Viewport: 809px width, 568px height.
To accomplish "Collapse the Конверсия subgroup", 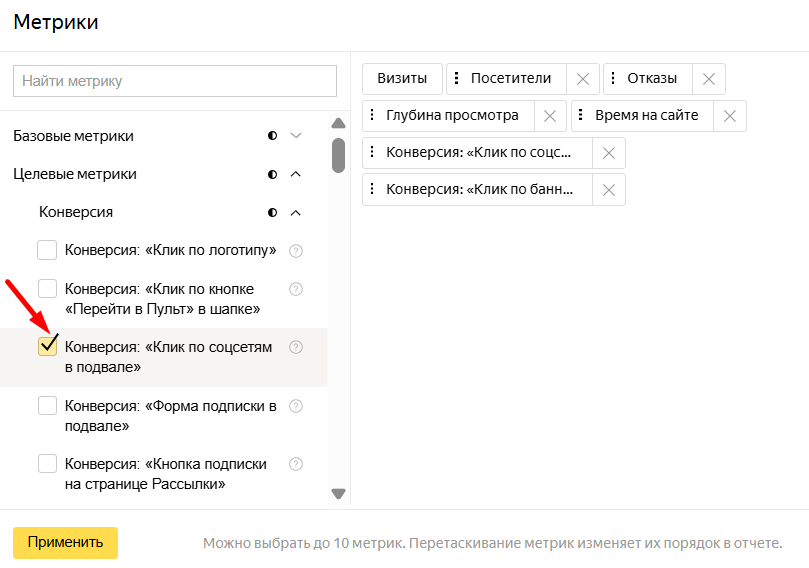I will pyautogui.click(x=295, y=212).
